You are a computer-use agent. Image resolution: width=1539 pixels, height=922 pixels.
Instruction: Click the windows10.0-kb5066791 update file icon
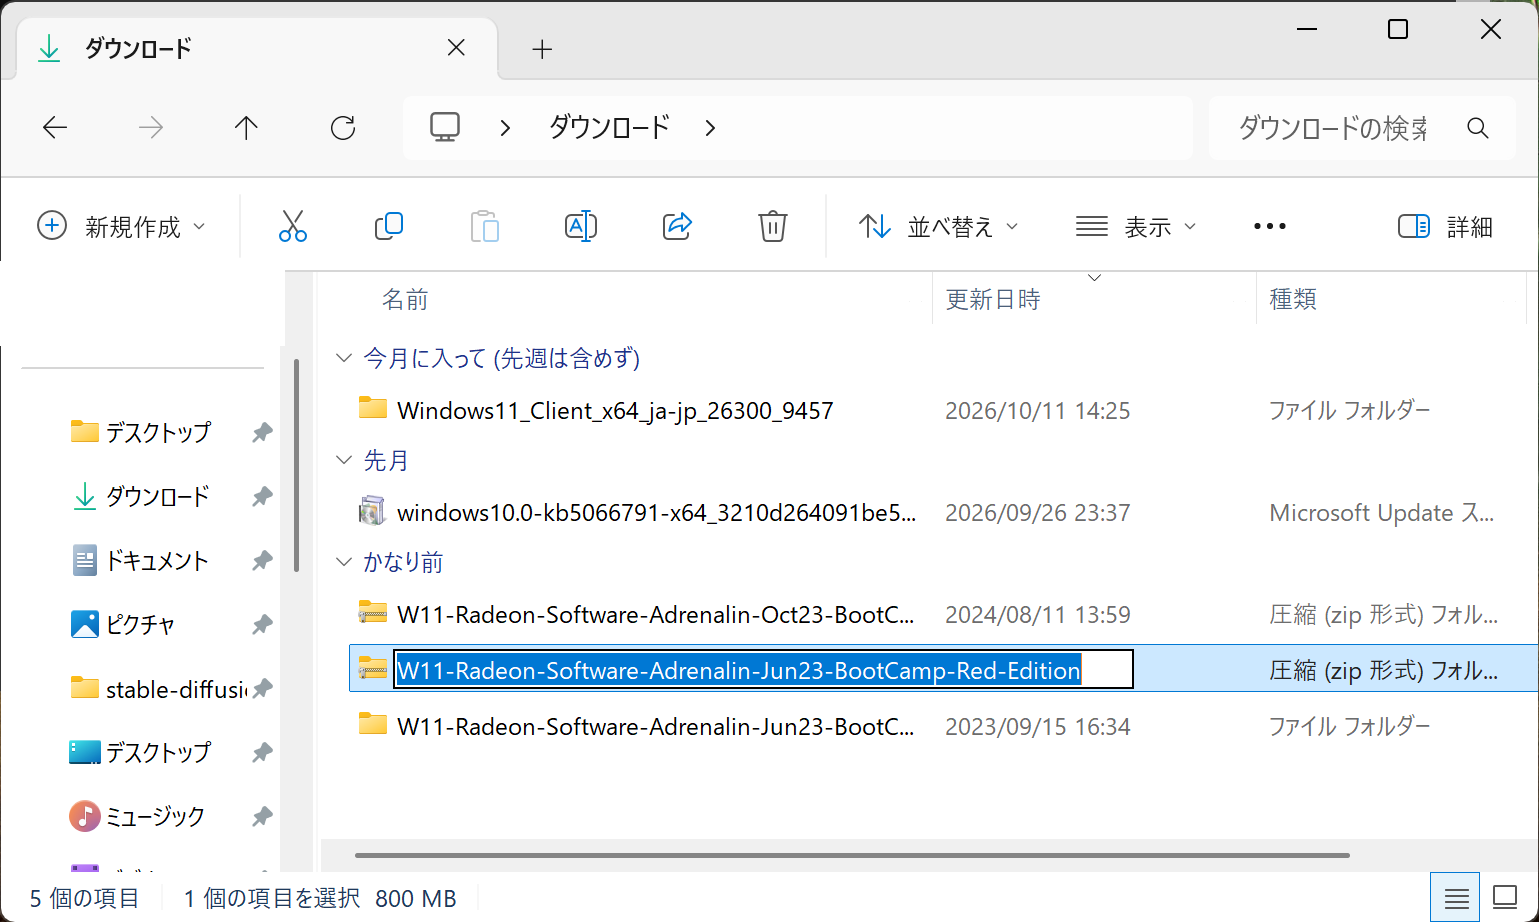point(373,512)
